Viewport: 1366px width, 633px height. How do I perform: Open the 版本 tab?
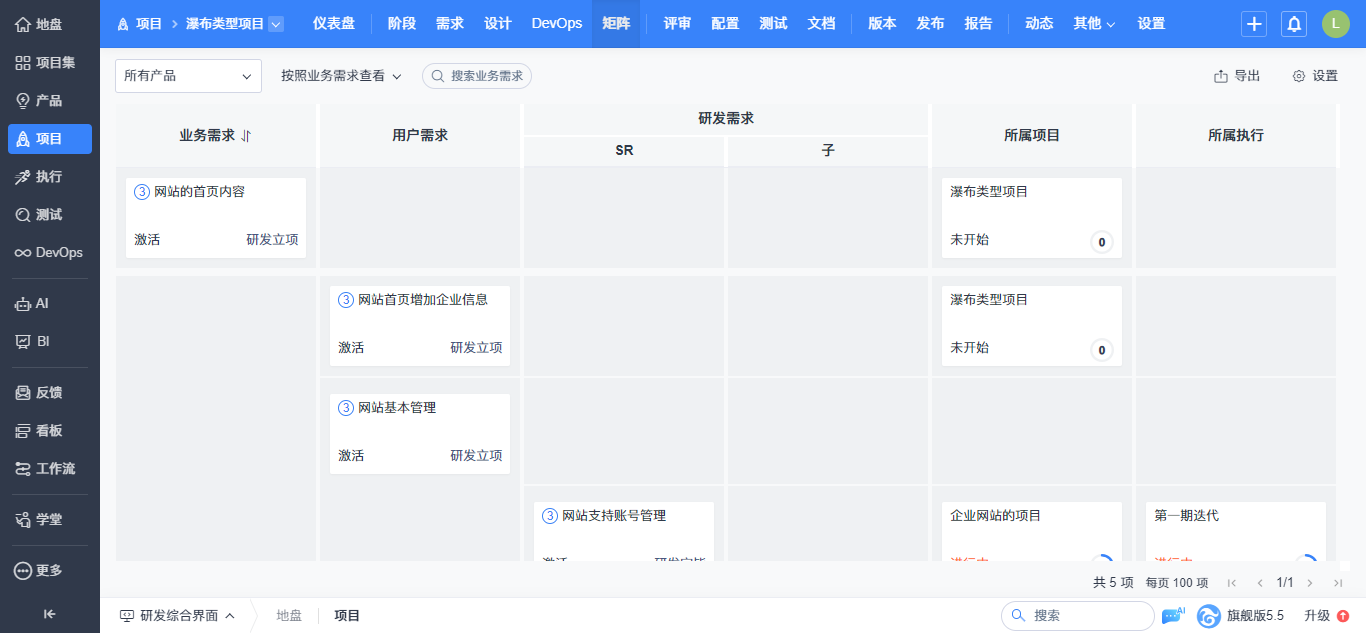pos(882,24)
